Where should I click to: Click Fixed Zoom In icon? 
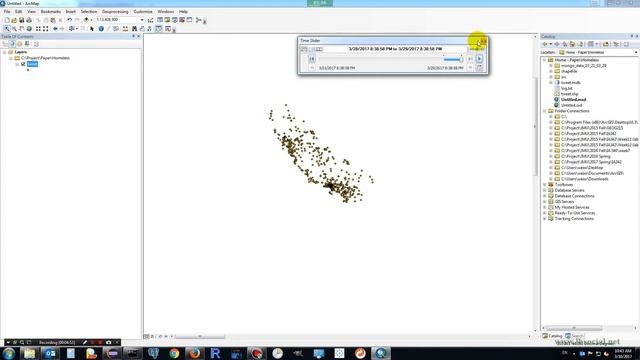(x=38, y=29)
